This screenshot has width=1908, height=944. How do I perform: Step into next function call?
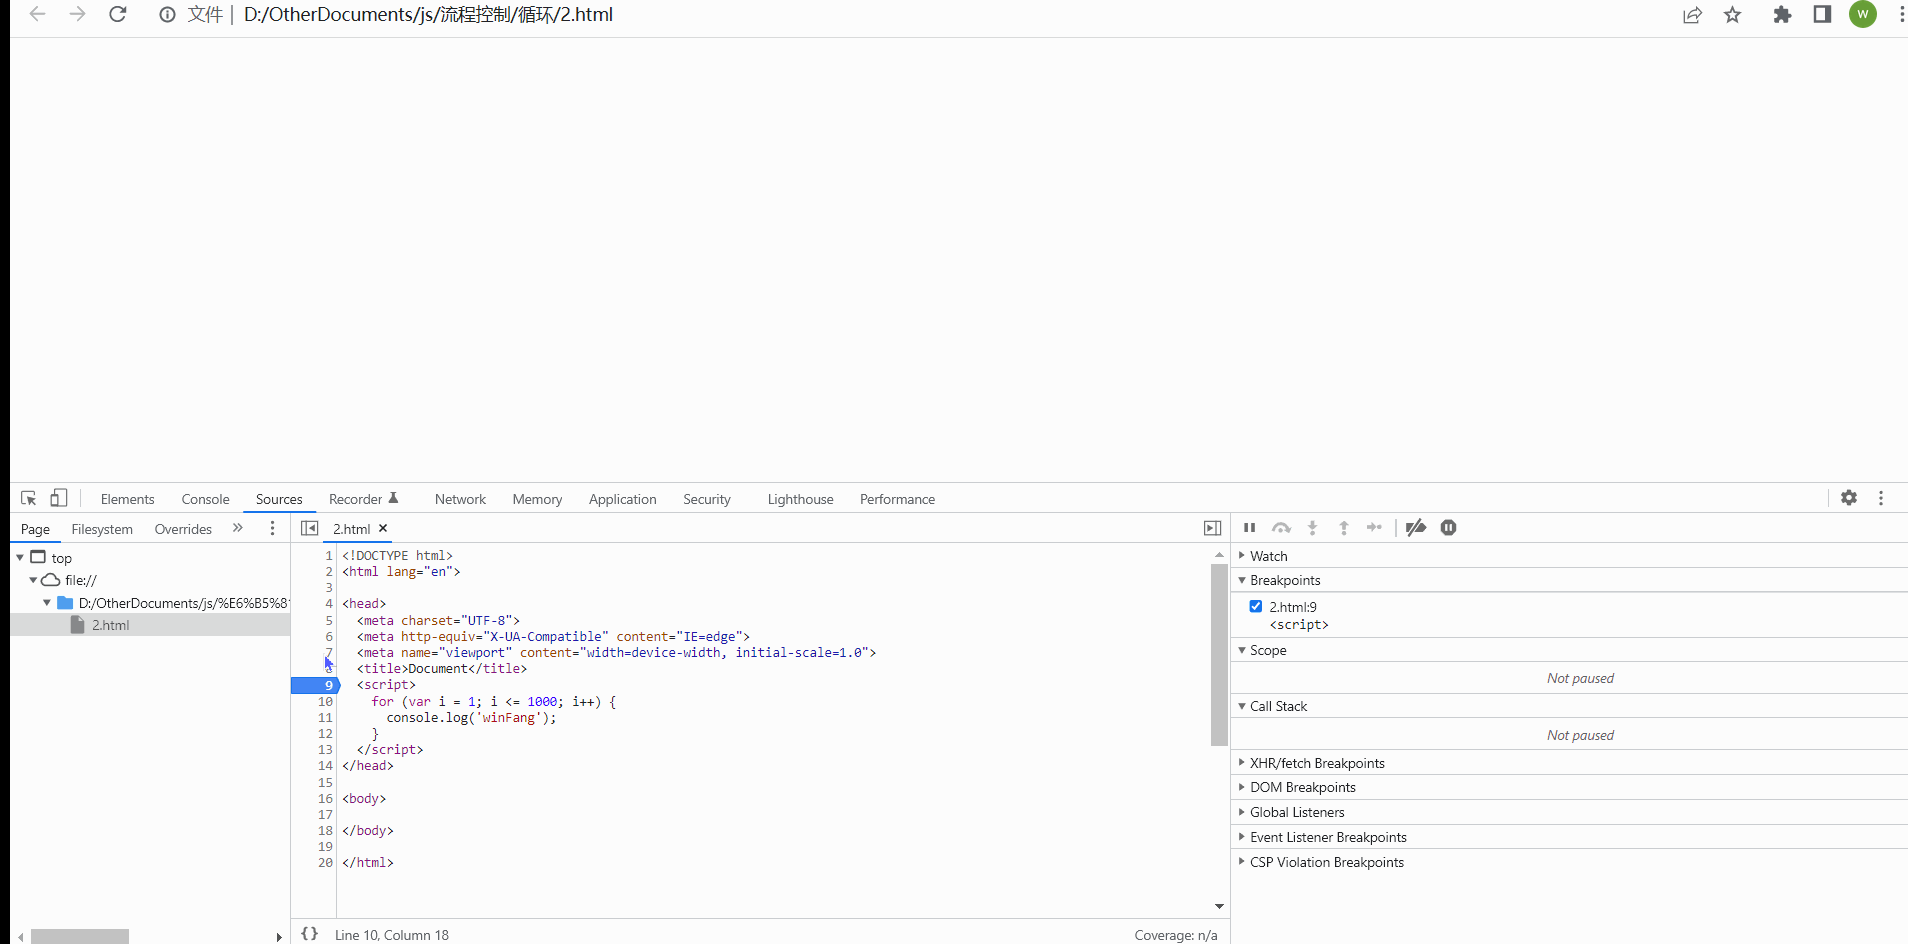point(1313,528)
